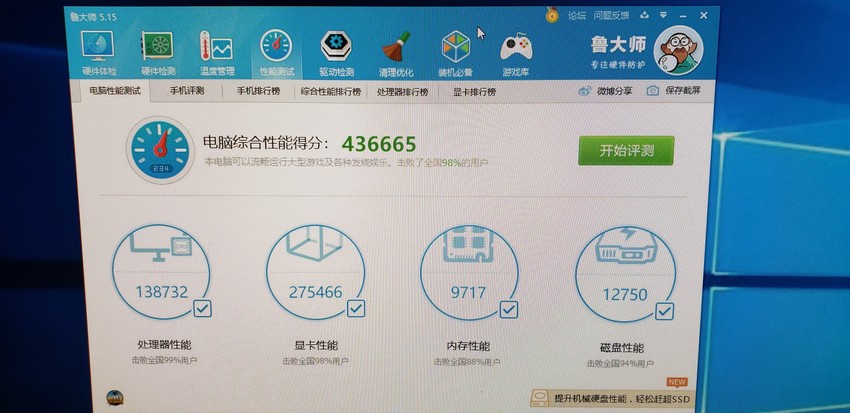Switch to 综合性能排行榜 tab
The width and height of the screenshot is (850, 413).
tap(331, 92)
